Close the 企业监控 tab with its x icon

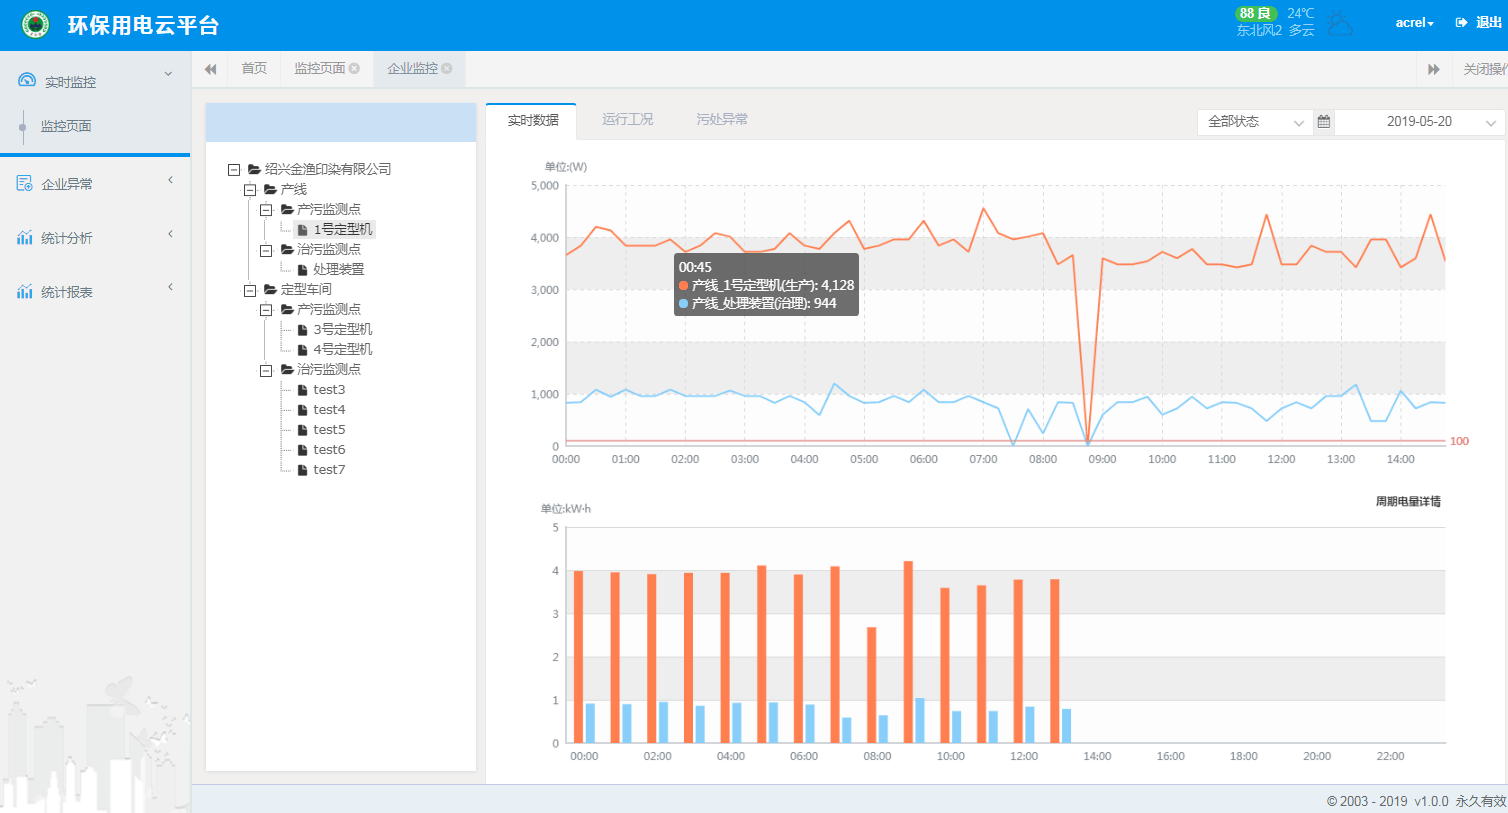[x=447, y=68]
